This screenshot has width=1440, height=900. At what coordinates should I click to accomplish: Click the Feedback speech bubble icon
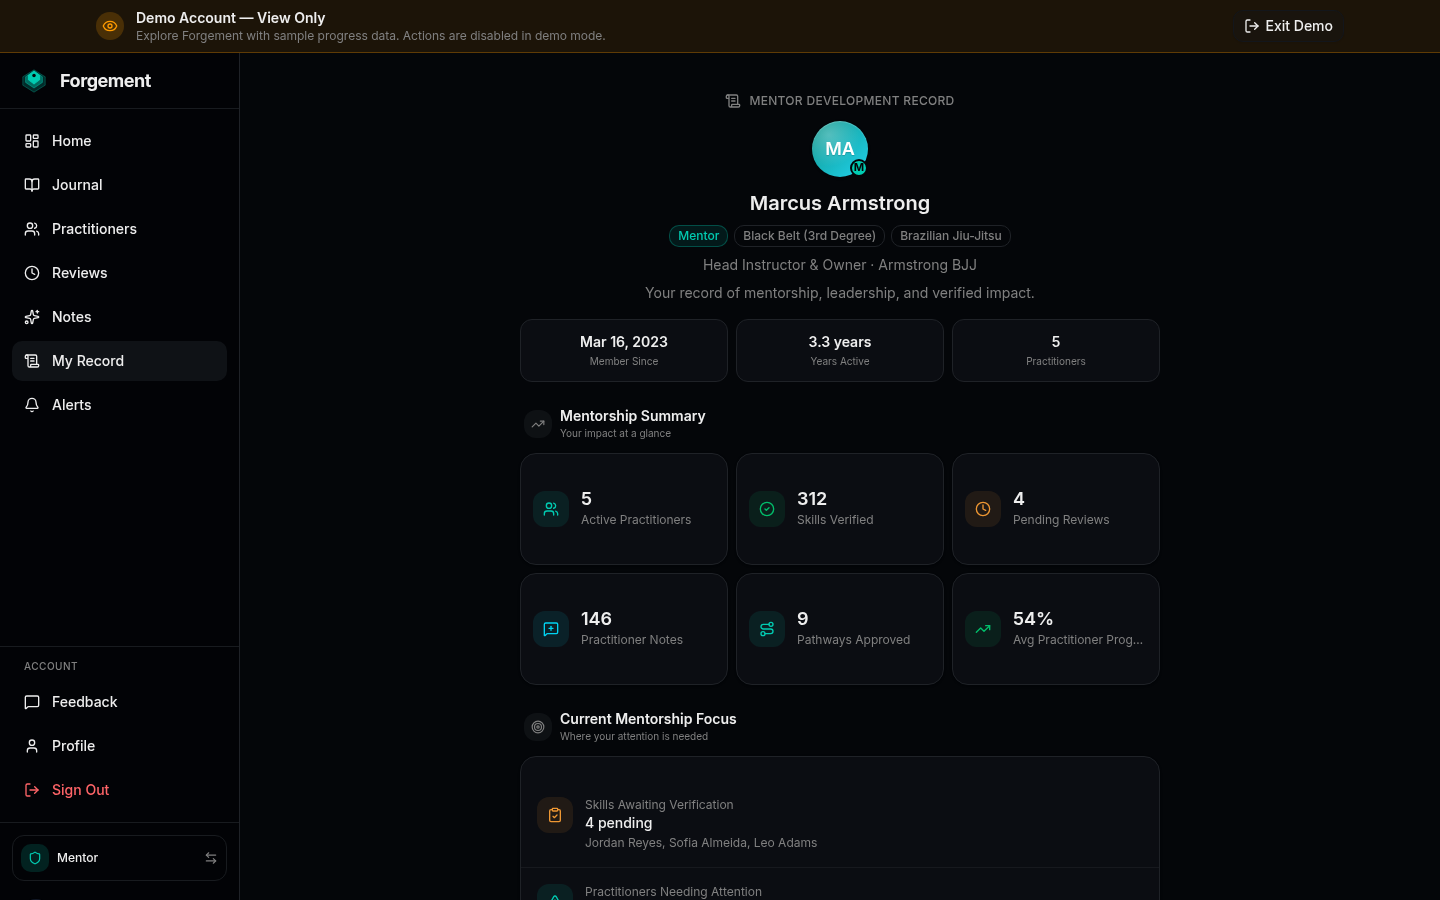[32, 702]
